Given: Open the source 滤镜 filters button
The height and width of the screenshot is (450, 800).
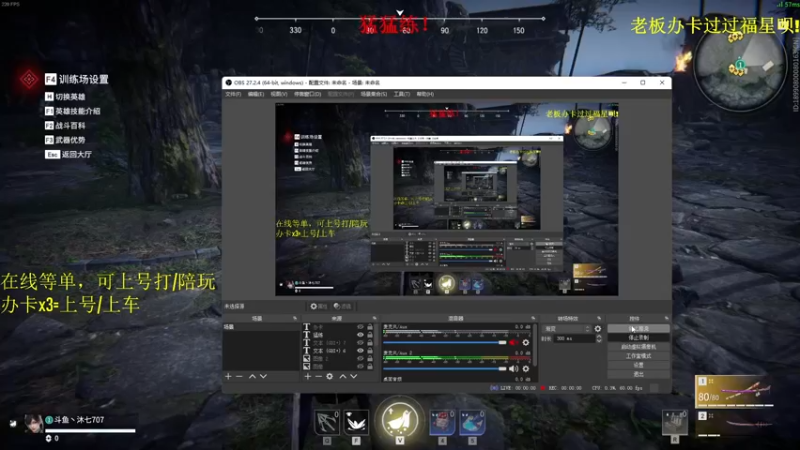Looking at the screenshot, I should [342, 306].
